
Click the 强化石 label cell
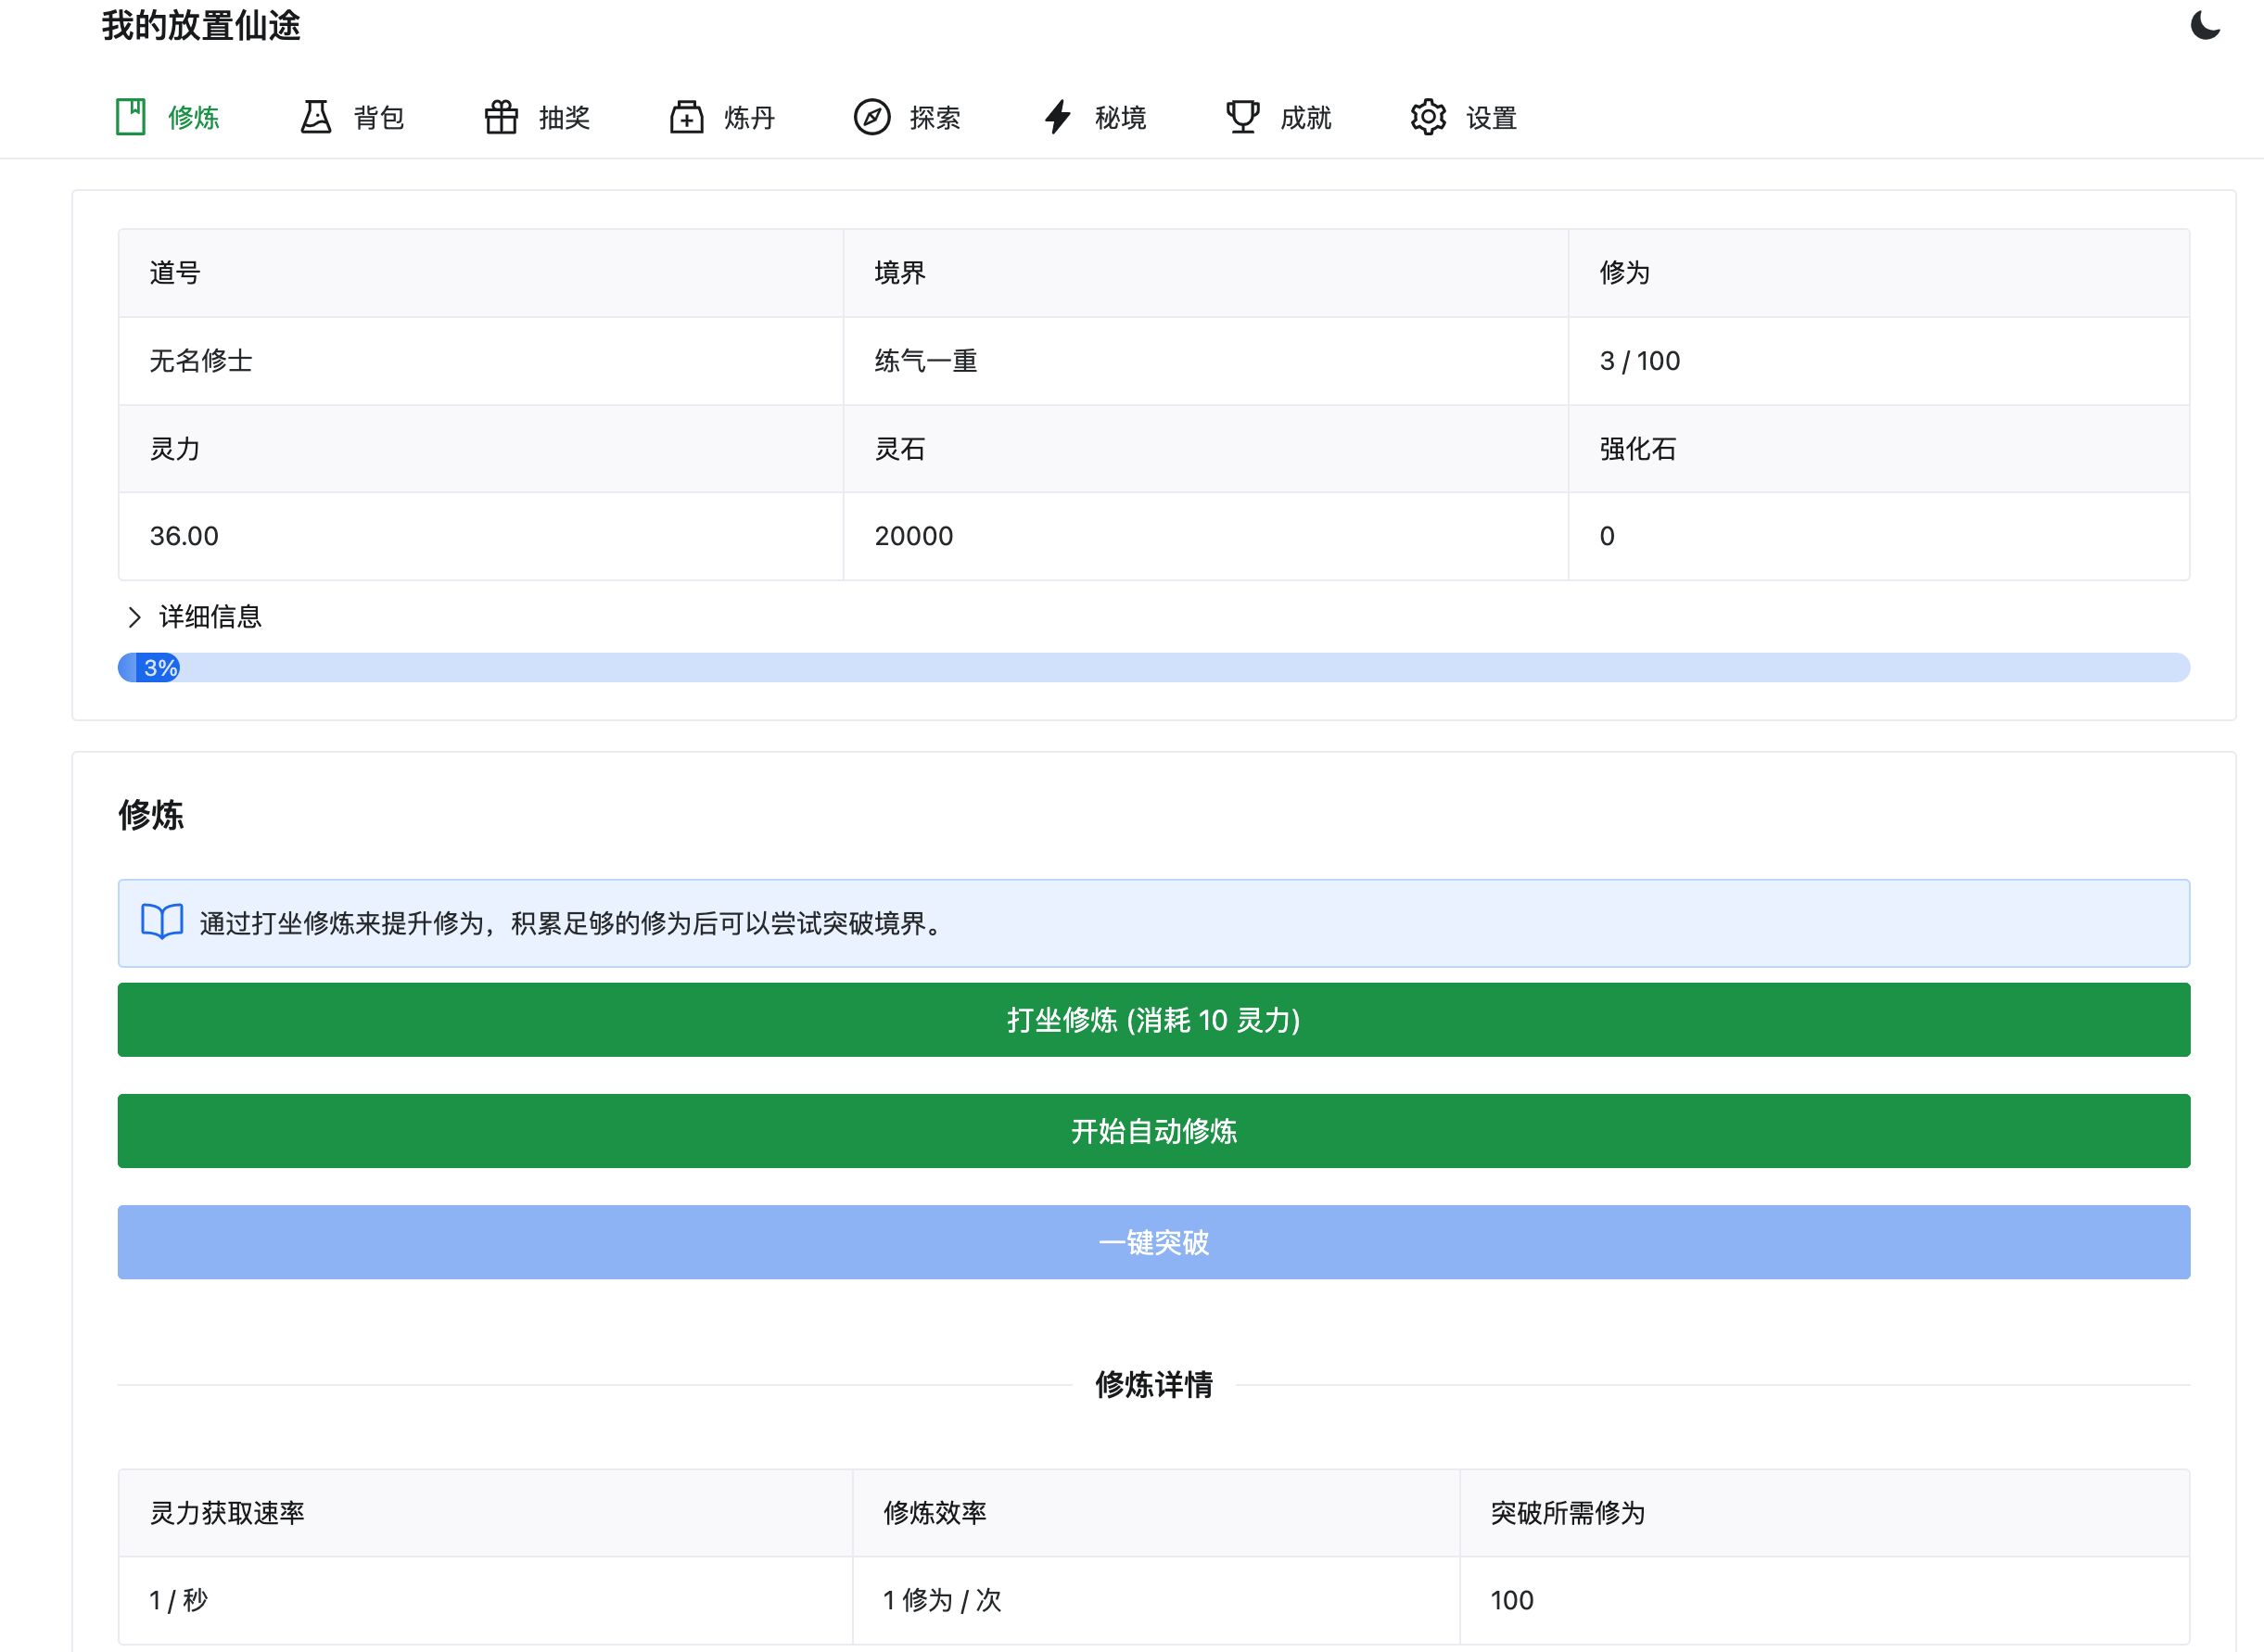point(1879,449)
